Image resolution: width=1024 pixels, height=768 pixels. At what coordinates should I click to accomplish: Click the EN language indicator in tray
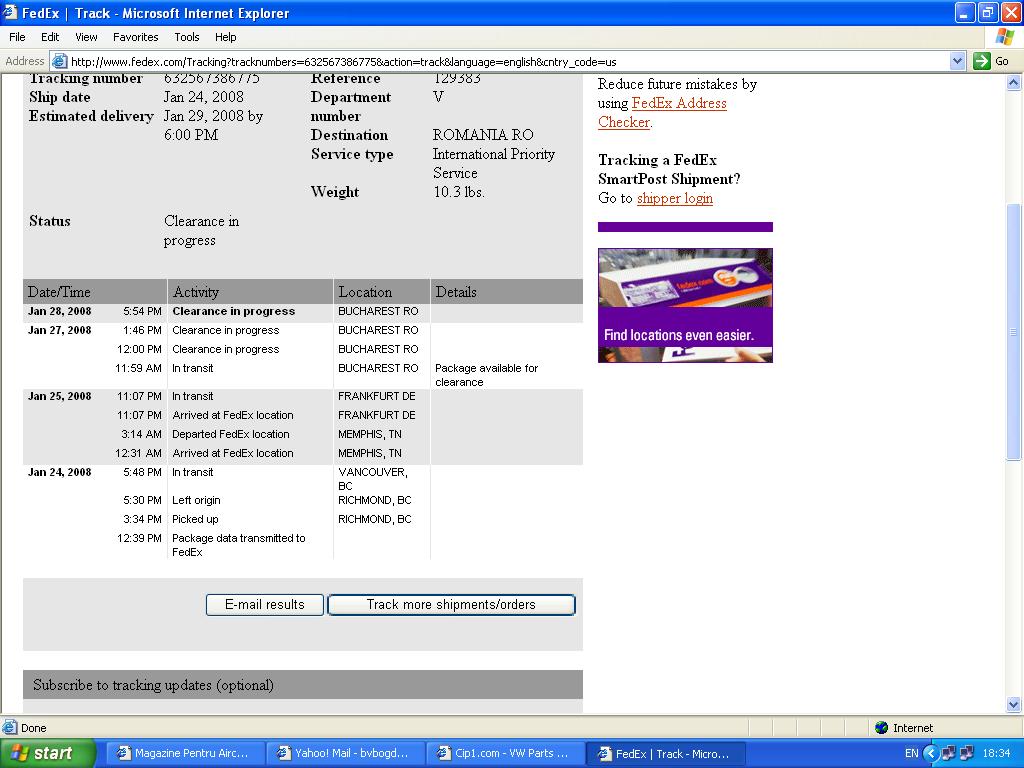tap(912, 753)
